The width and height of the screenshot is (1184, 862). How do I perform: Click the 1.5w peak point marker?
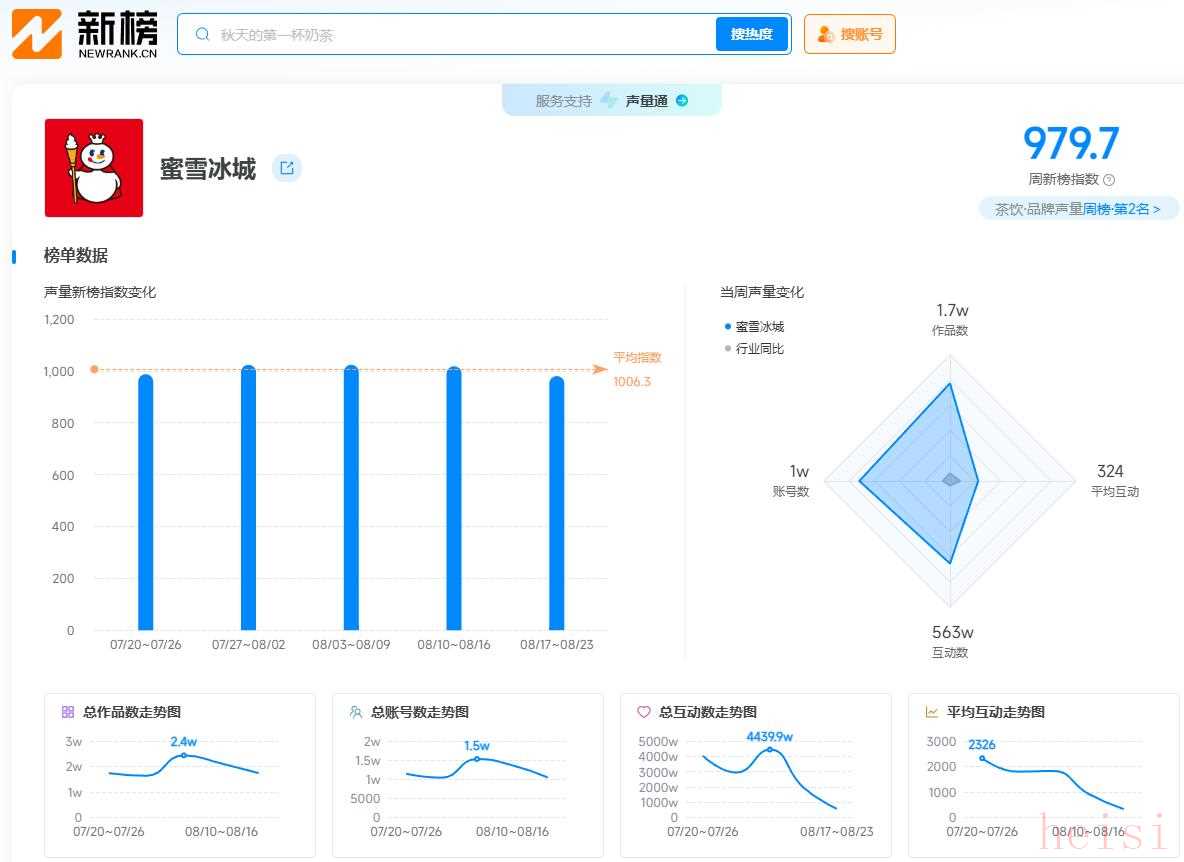tap(476, 759)
